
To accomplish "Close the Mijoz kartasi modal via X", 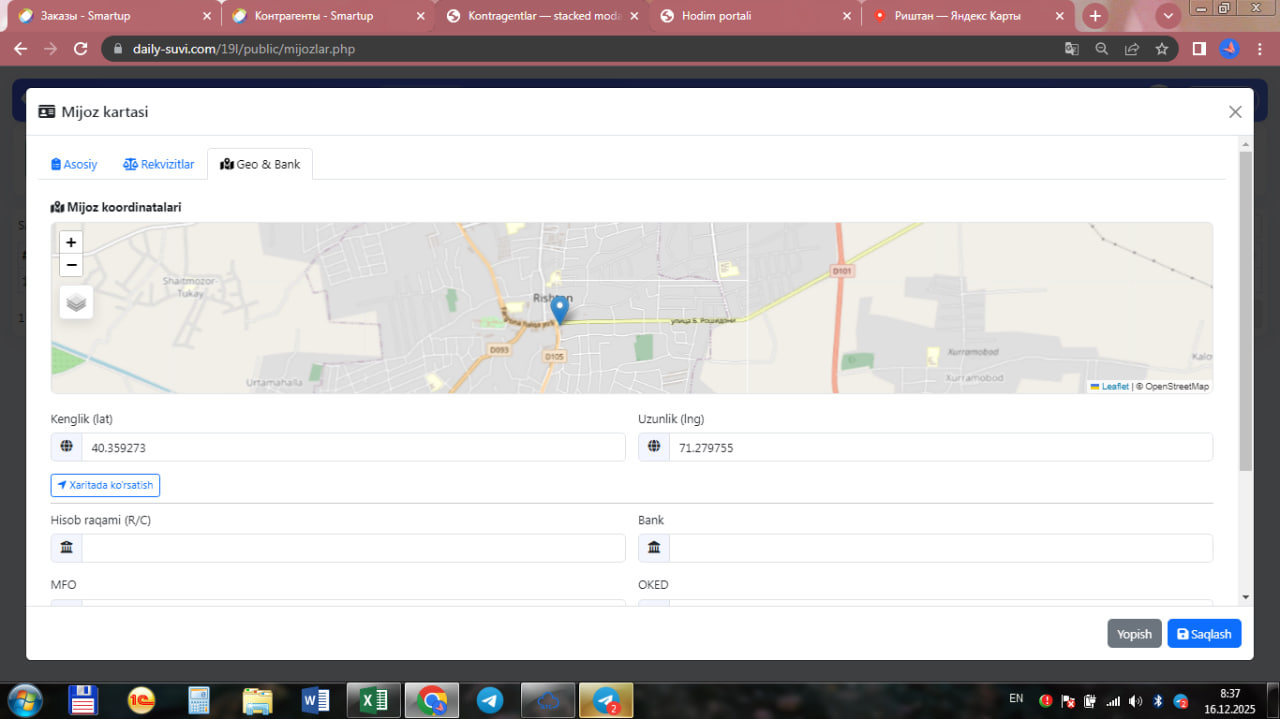I will pos(1235,112).
